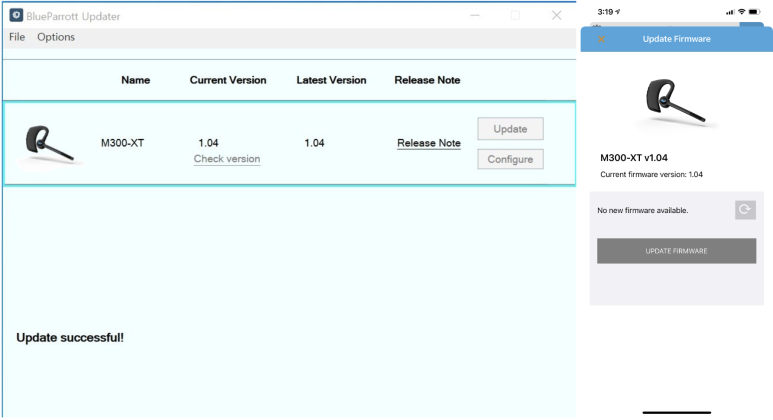
Task: Tap the battery icon in phone status bar
Action: [x=754, y=12]
